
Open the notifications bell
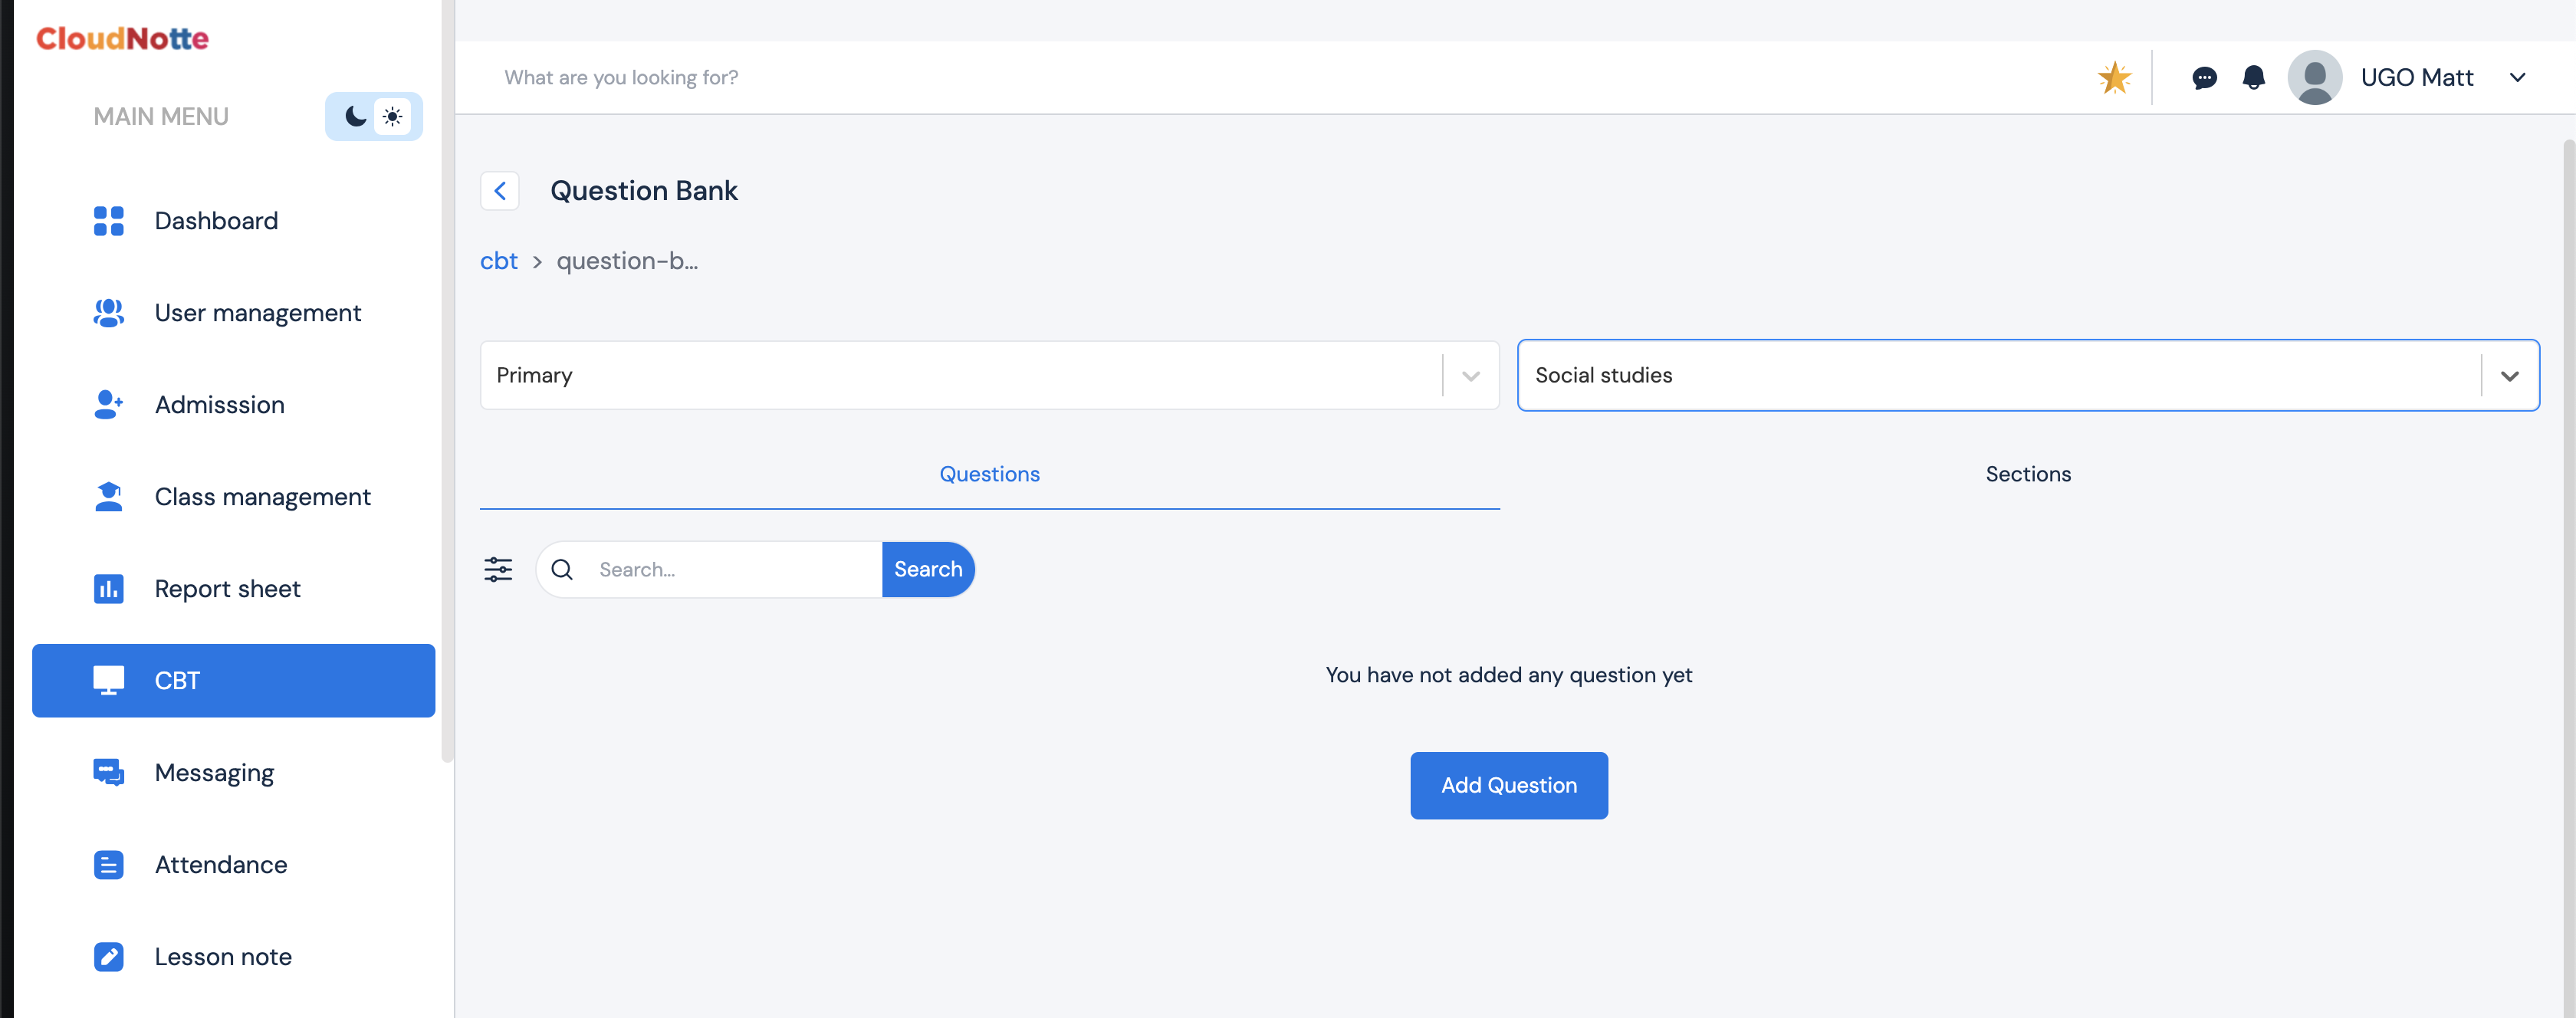click(2253, 77)
